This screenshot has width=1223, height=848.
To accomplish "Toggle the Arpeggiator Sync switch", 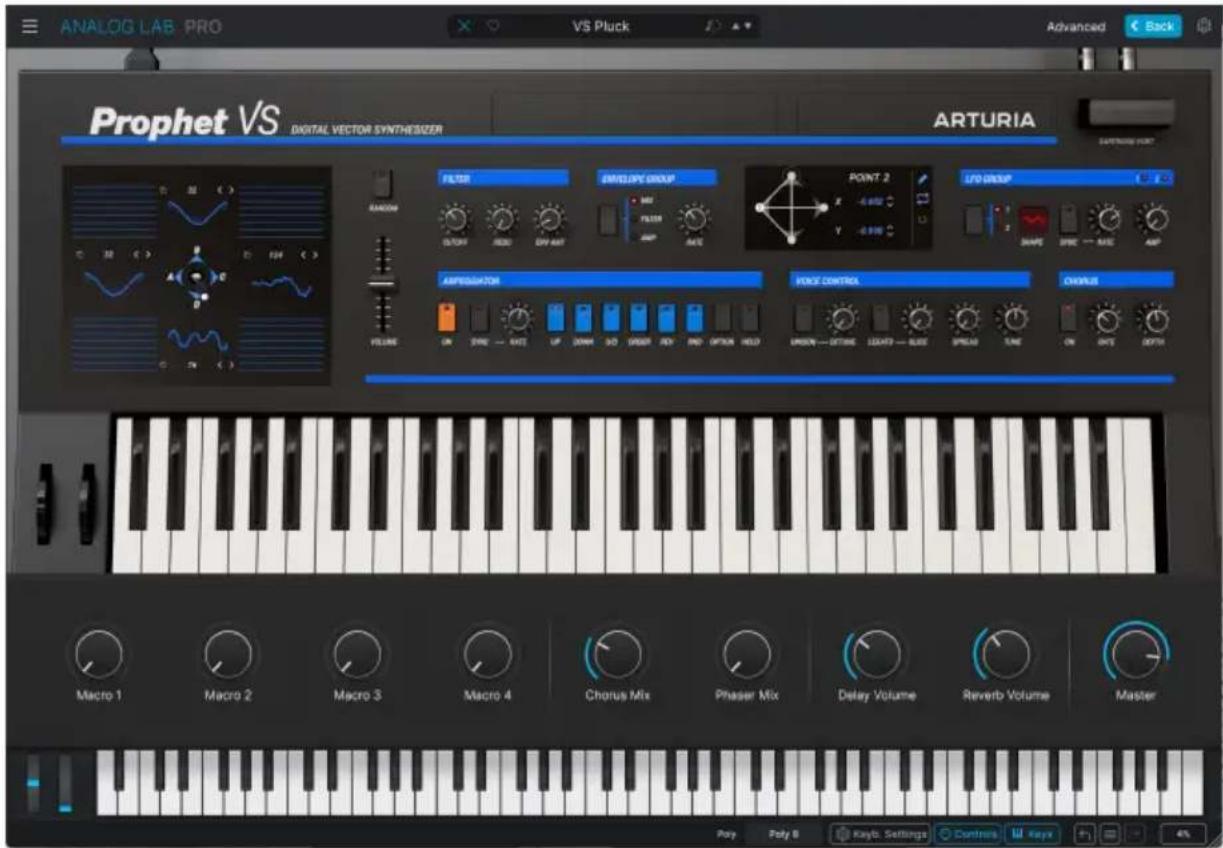I will tap(481, 318).
